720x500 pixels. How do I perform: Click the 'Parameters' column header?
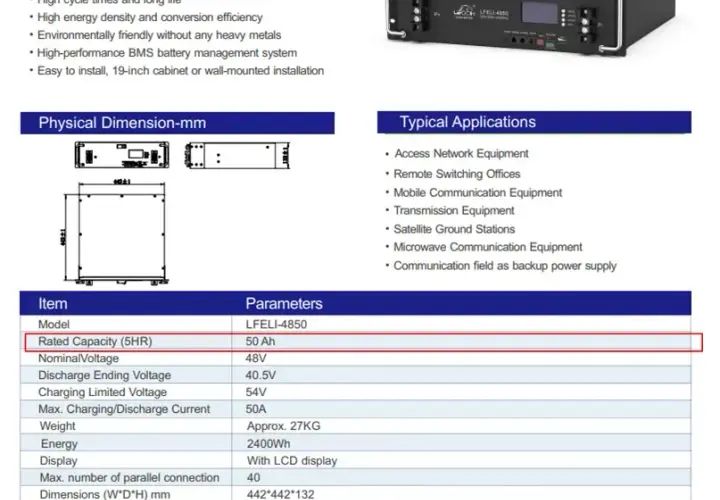click(284, 303)
